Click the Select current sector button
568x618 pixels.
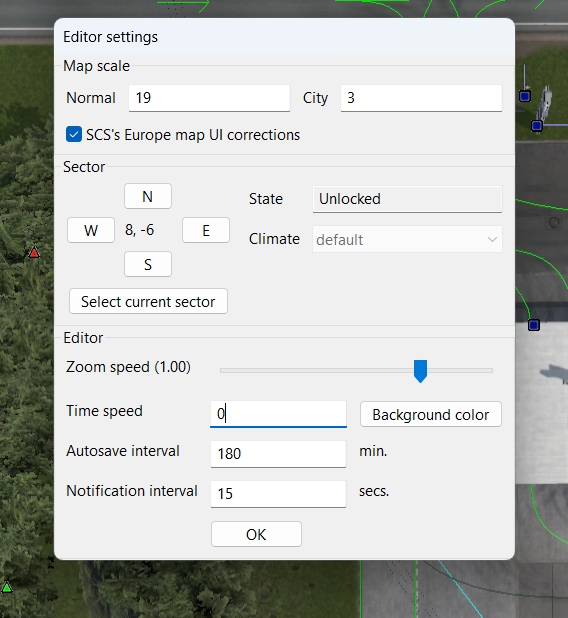point(148,302)
